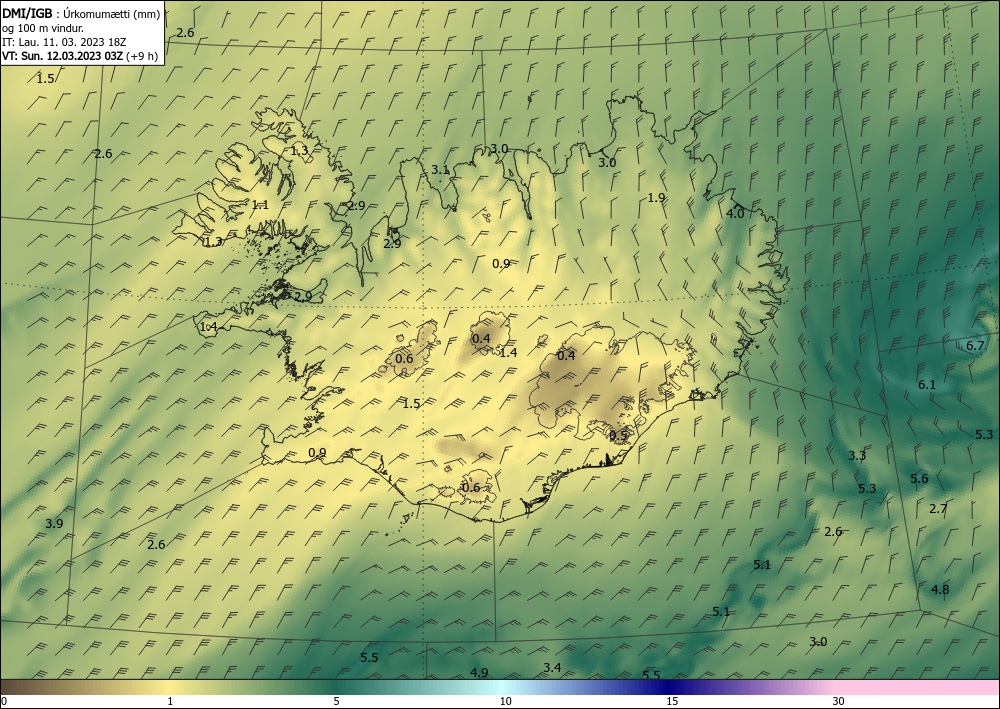Screen dimensions: 1000x709
Task: Click the 4.0 value on the east coast
Action: [735, 214]
